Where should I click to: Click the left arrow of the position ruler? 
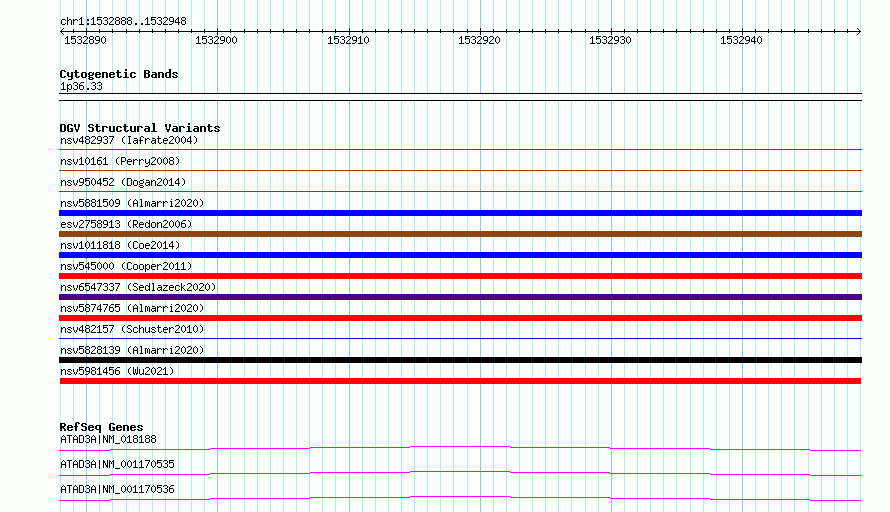62,31
